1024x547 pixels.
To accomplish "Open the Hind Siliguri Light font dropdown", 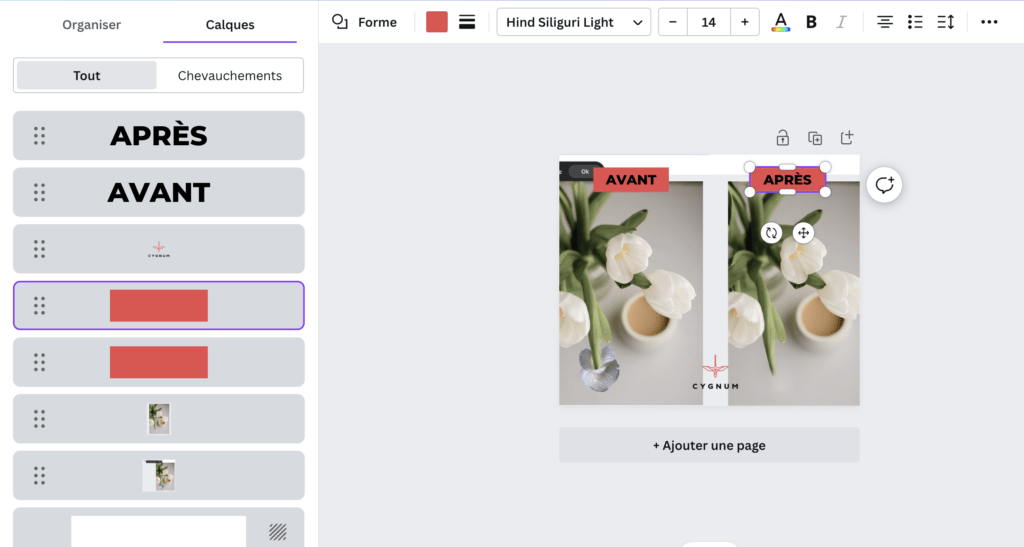I will 573,22.
